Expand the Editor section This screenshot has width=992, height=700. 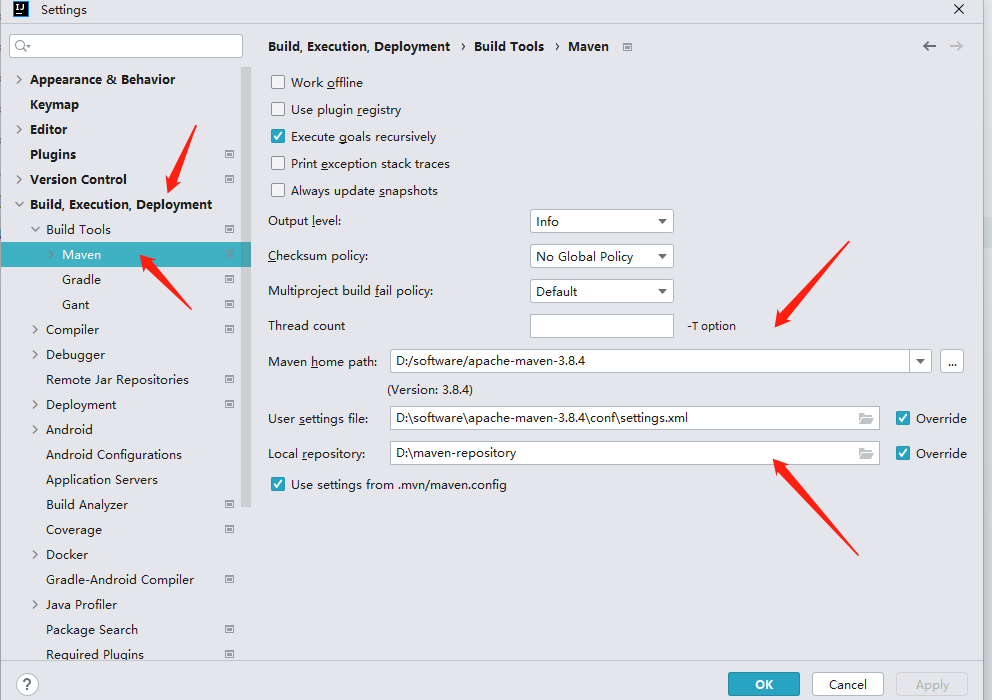[19, 129]
